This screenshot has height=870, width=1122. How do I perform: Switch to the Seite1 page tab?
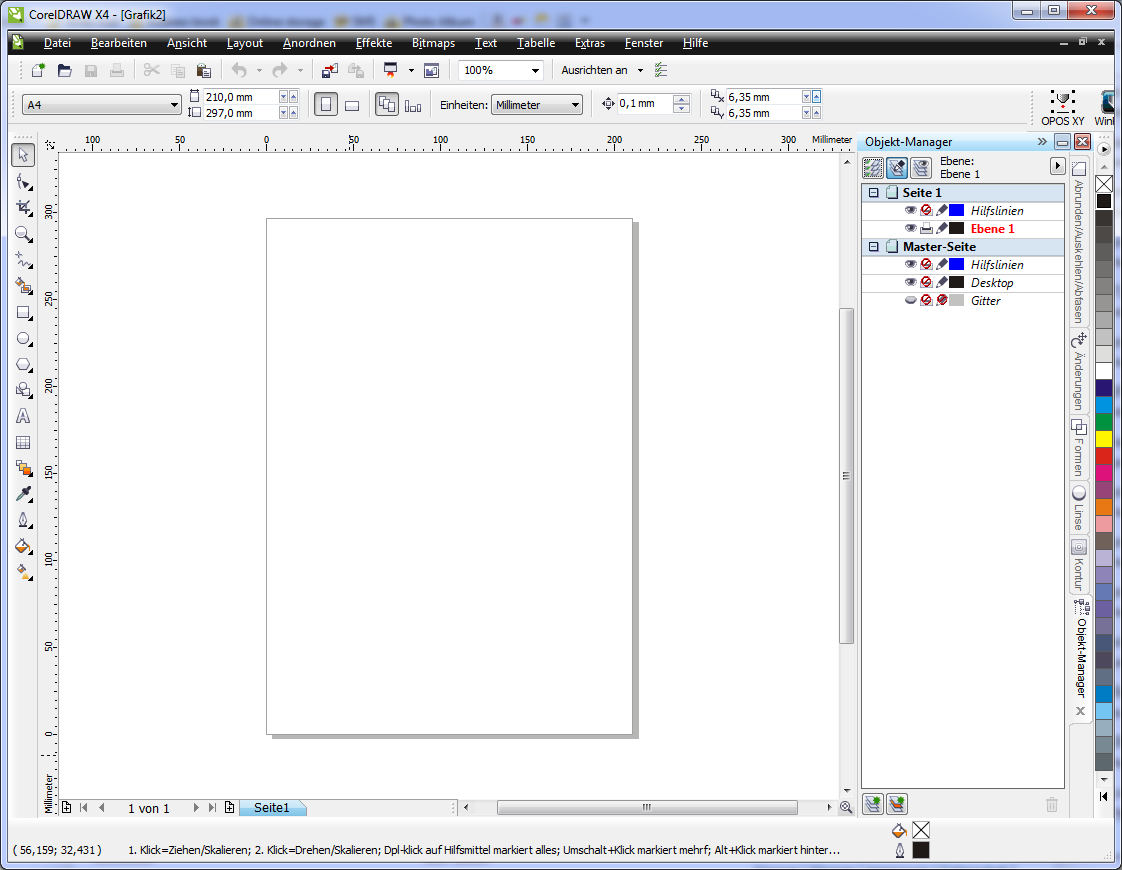271,808
